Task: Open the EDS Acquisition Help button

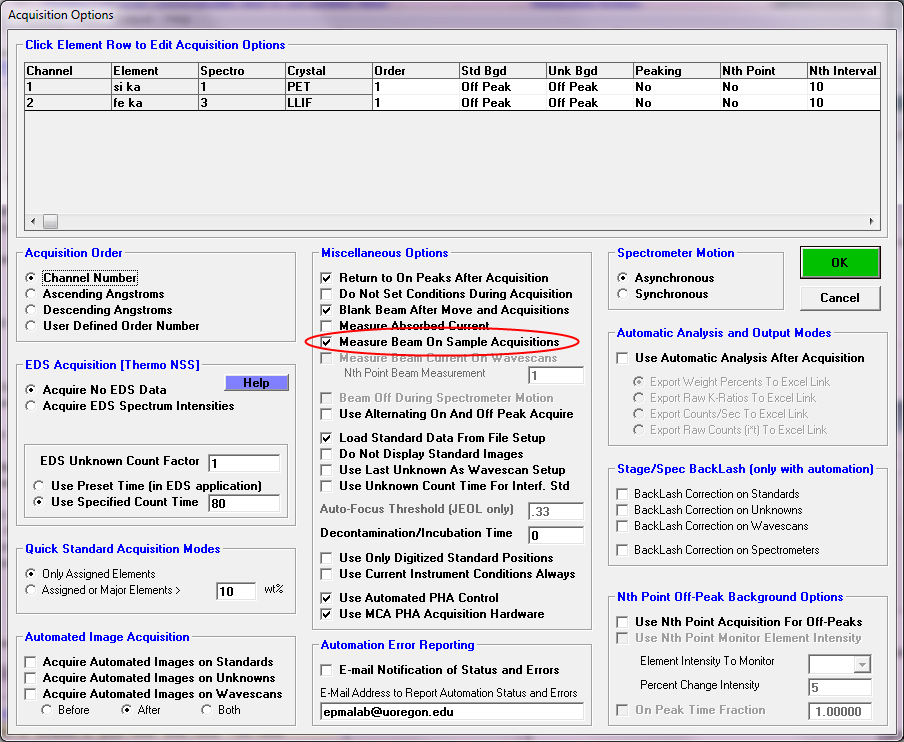Action: 256,383
